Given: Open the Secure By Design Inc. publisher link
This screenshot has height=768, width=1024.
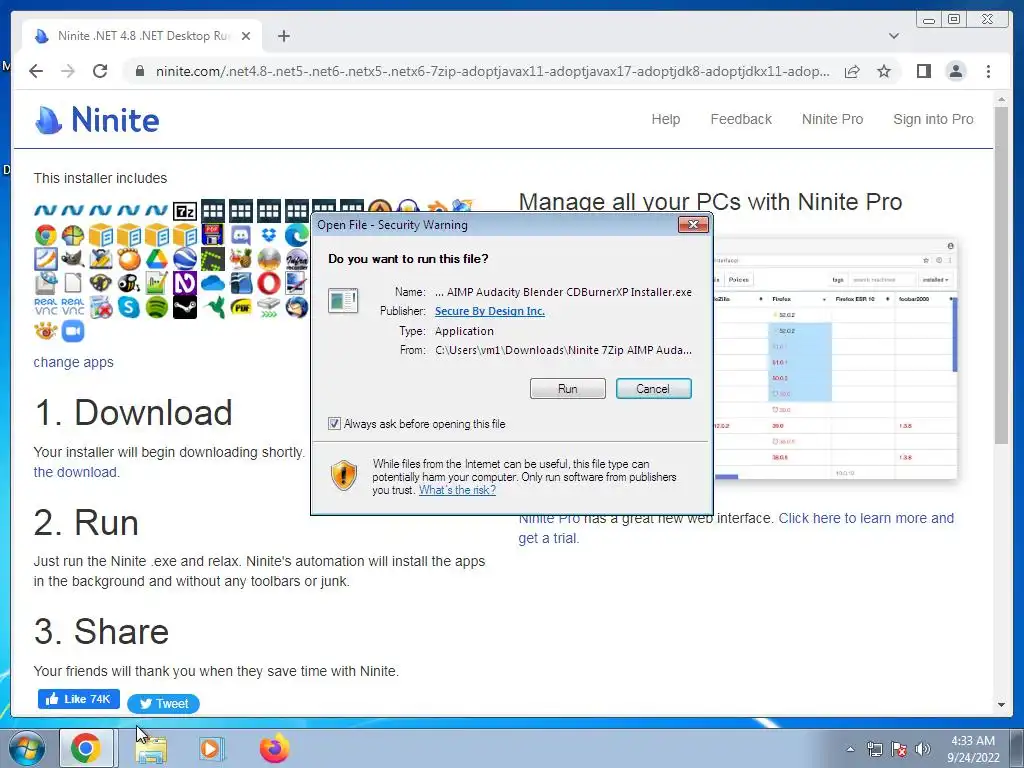Looking at the screenshot, I should point(490,311).
